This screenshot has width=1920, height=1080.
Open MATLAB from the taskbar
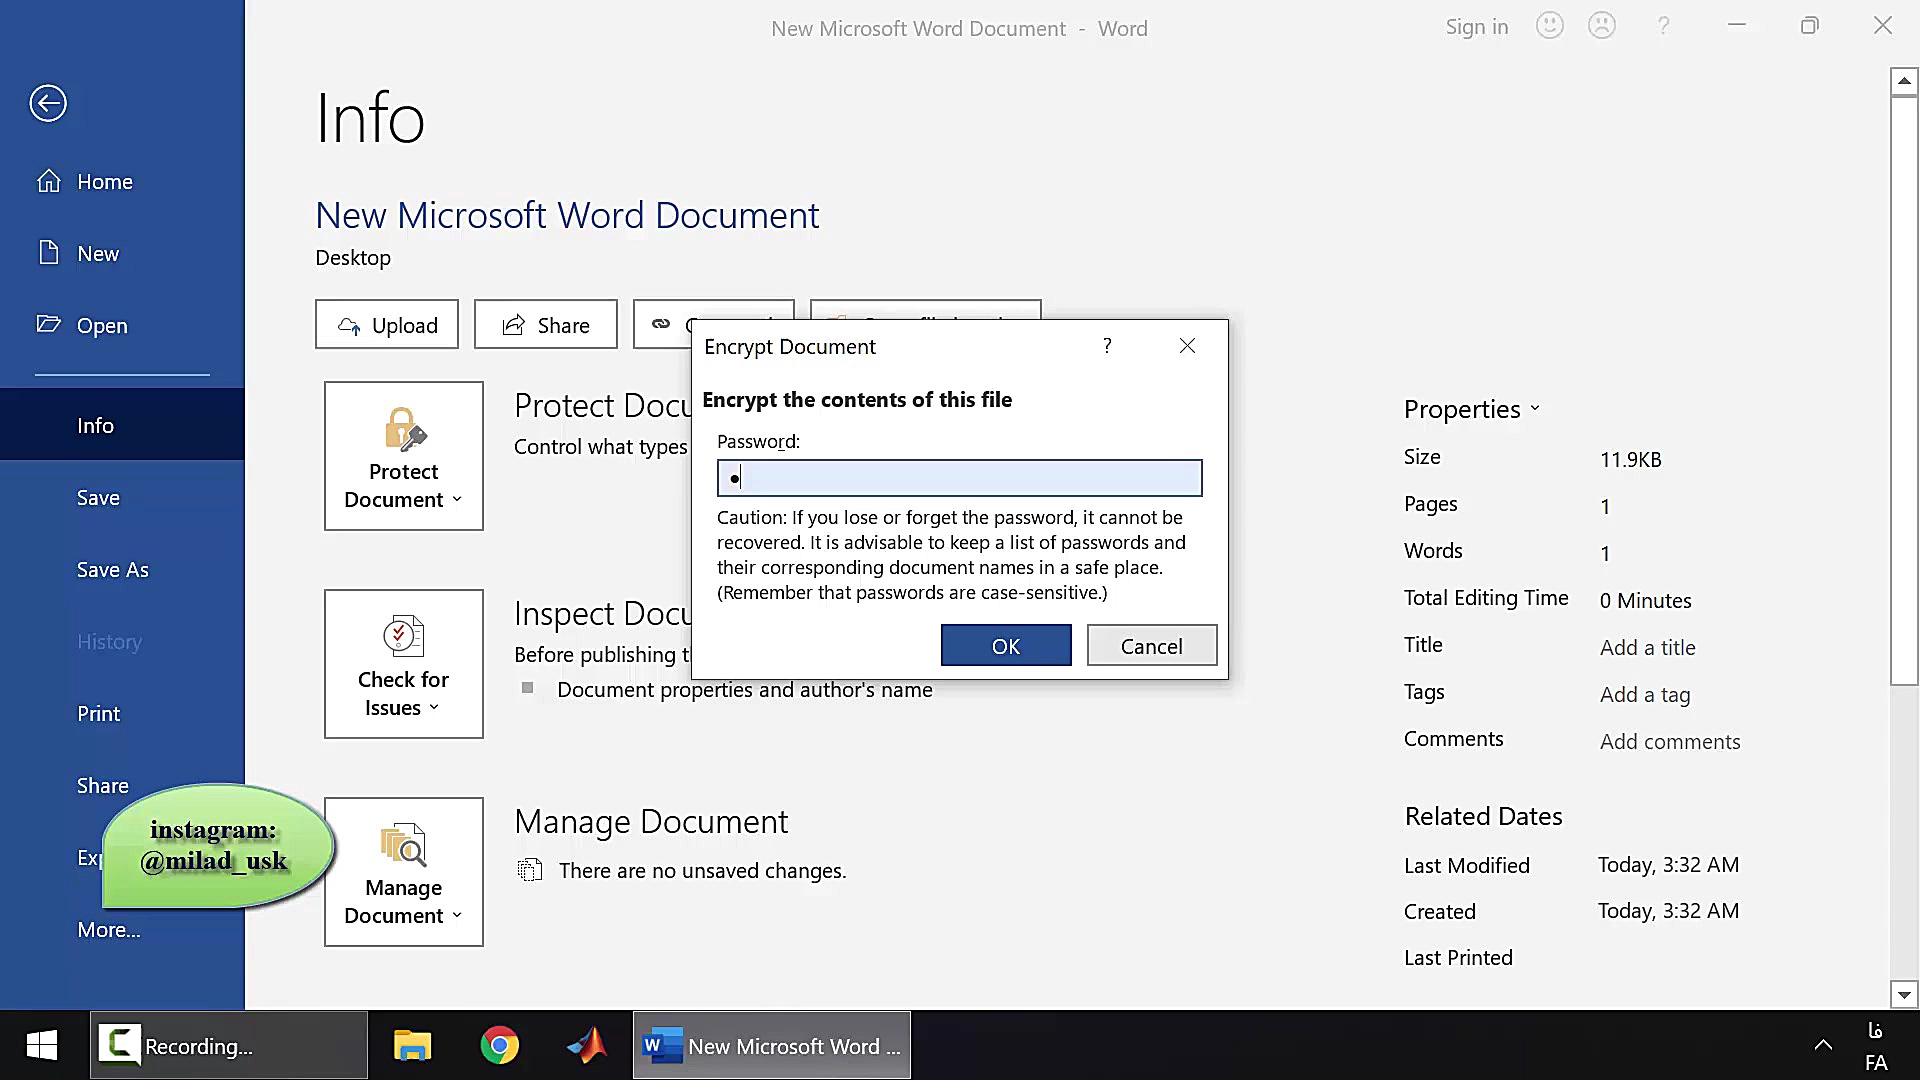pos(587,1046)
